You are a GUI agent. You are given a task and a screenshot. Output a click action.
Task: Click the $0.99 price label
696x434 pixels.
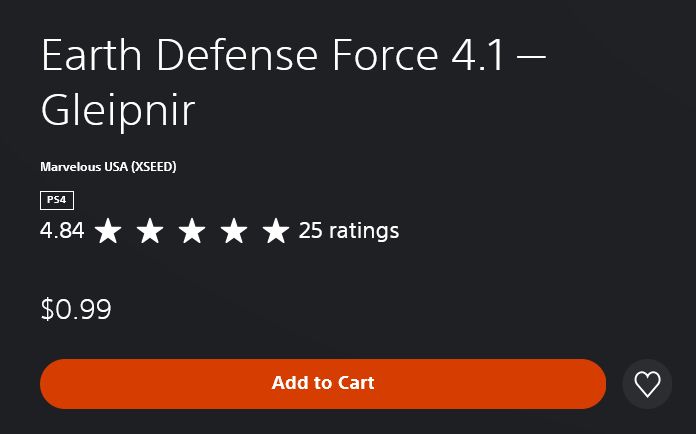76,309
